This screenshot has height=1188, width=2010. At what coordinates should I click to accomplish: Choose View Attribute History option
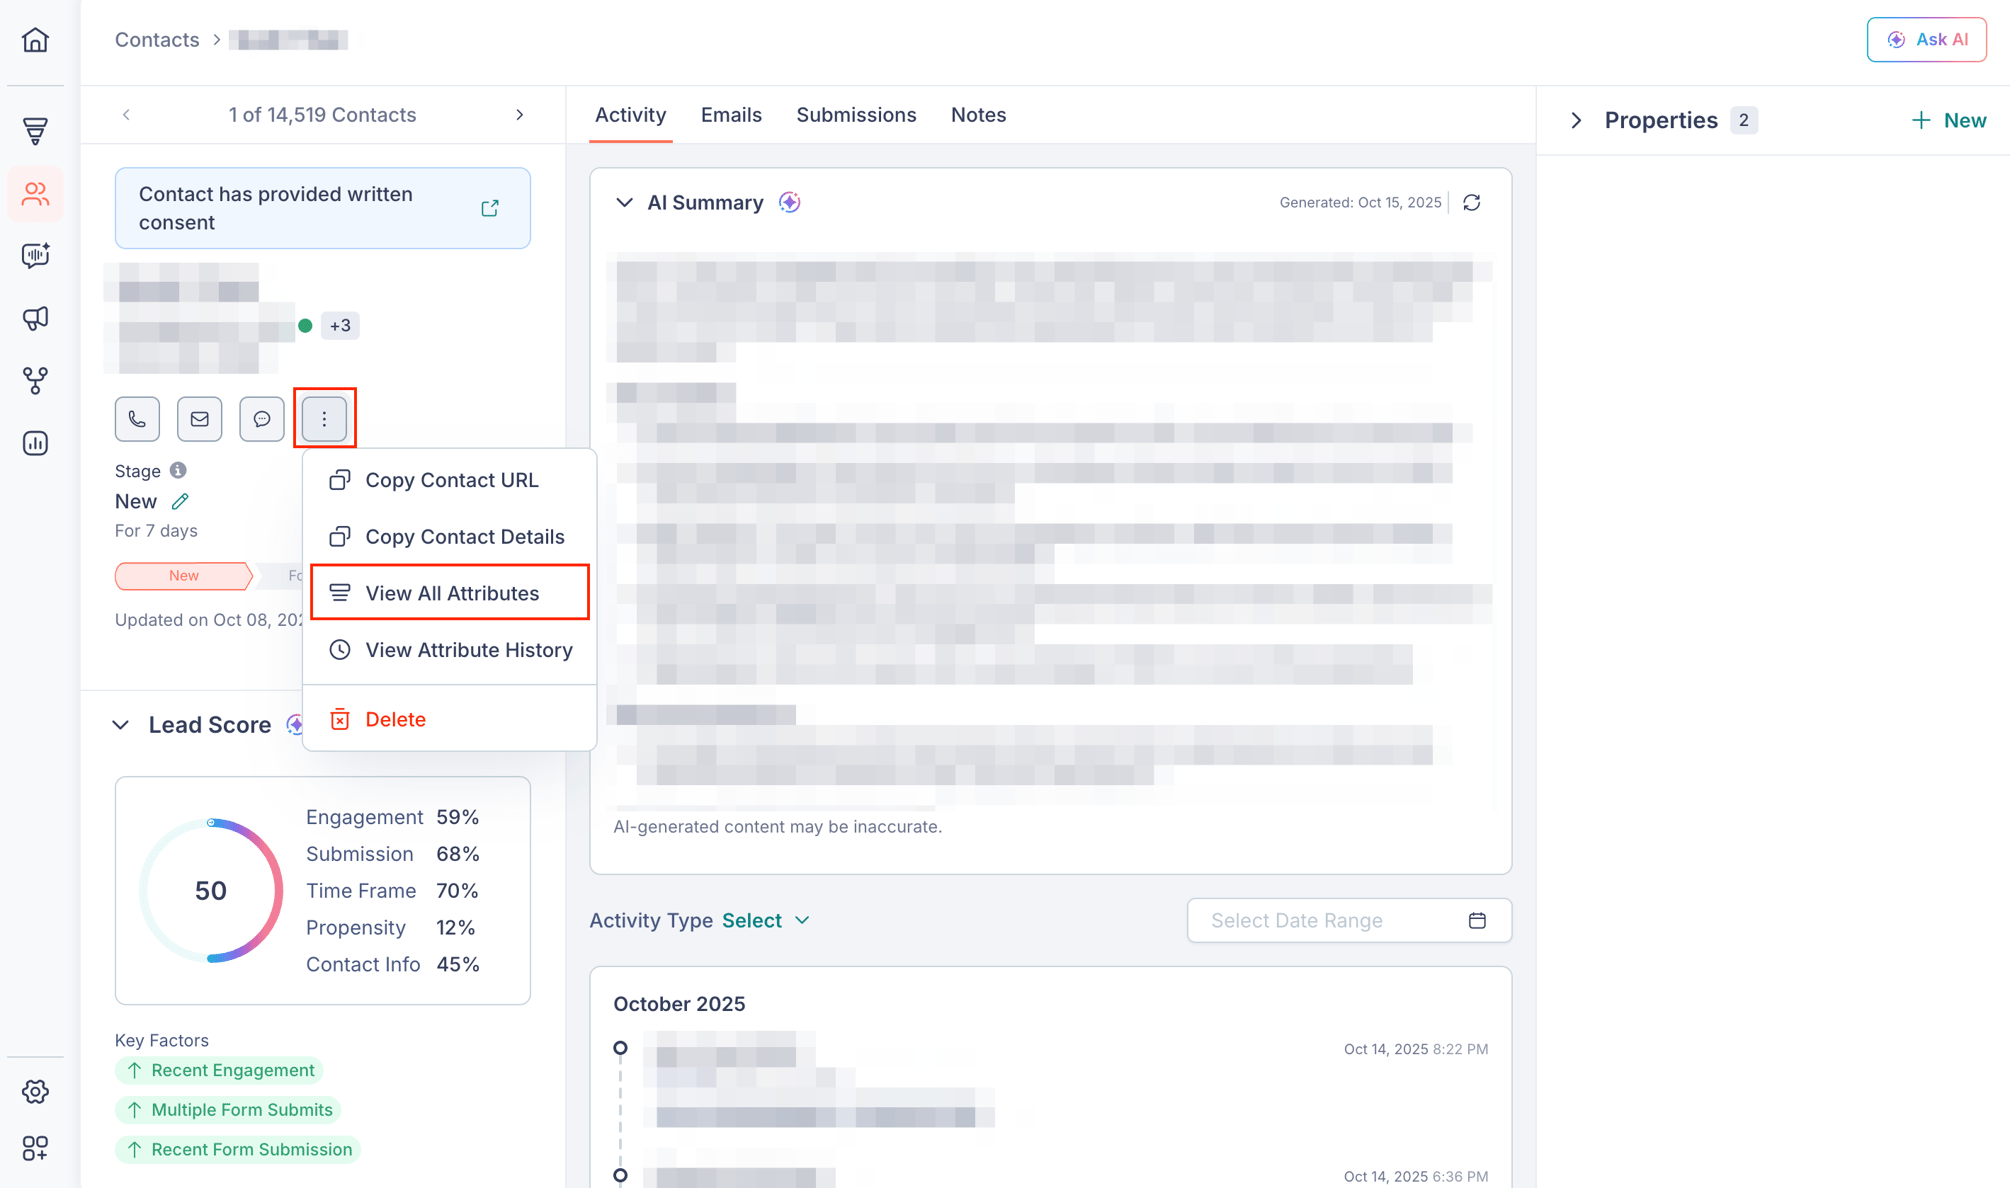coord(450,650)
